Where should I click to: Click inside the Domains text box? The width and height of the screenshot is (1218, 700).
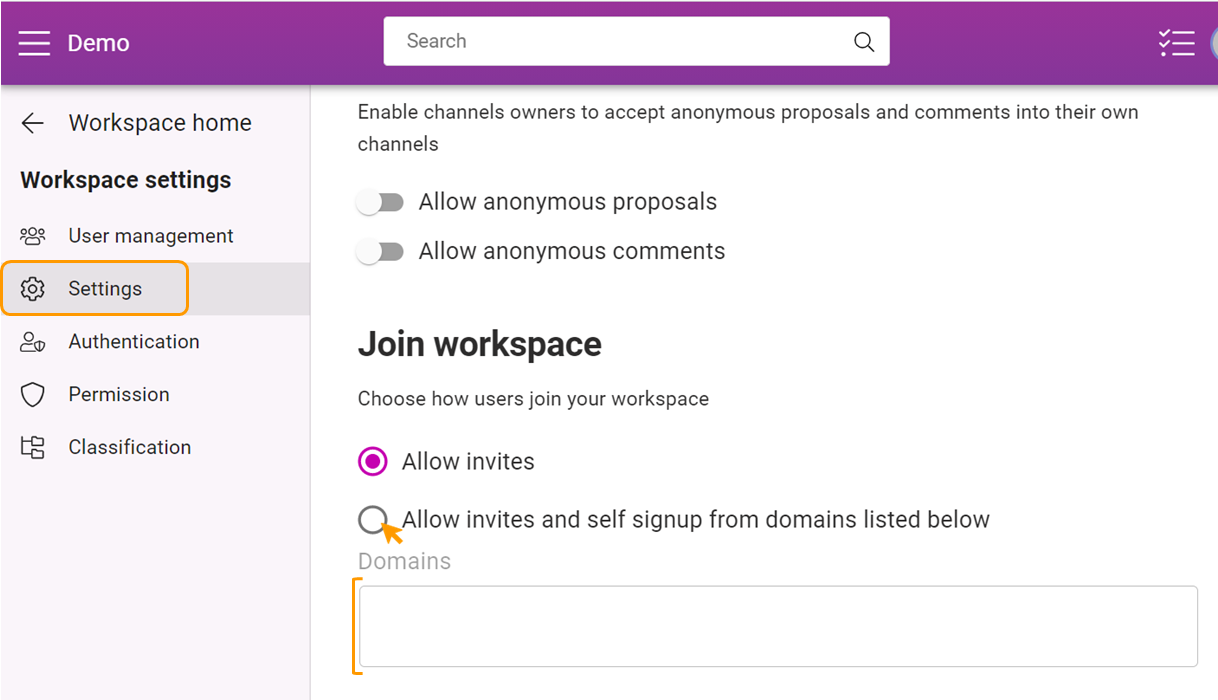tap(777, 626)
